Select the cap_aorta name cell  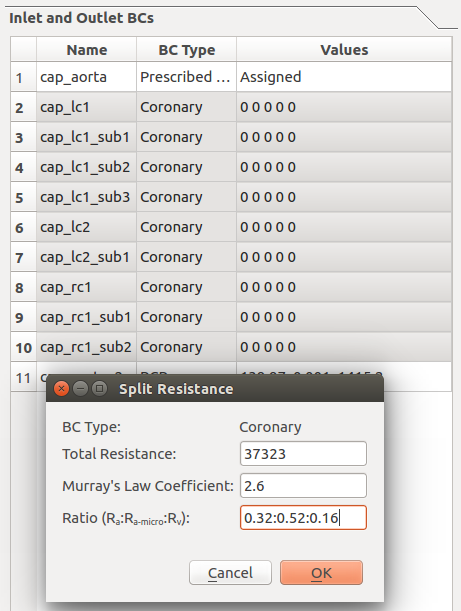click(x=87, y=77)
